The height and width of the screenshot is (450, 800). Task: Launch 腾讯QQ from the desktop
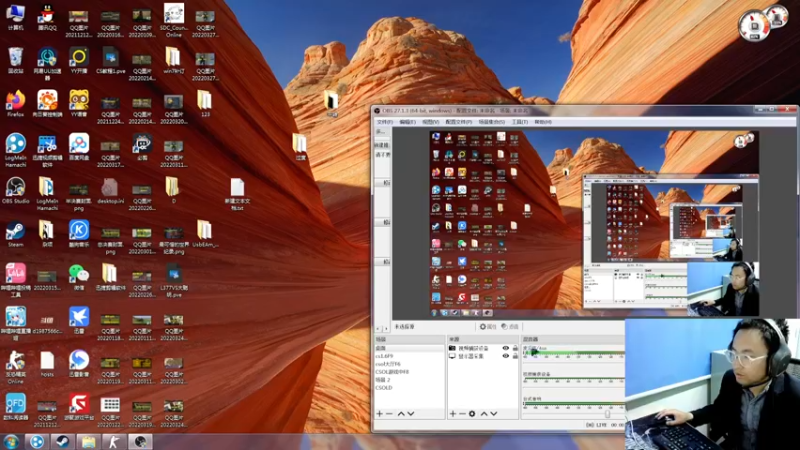[47, 16]
